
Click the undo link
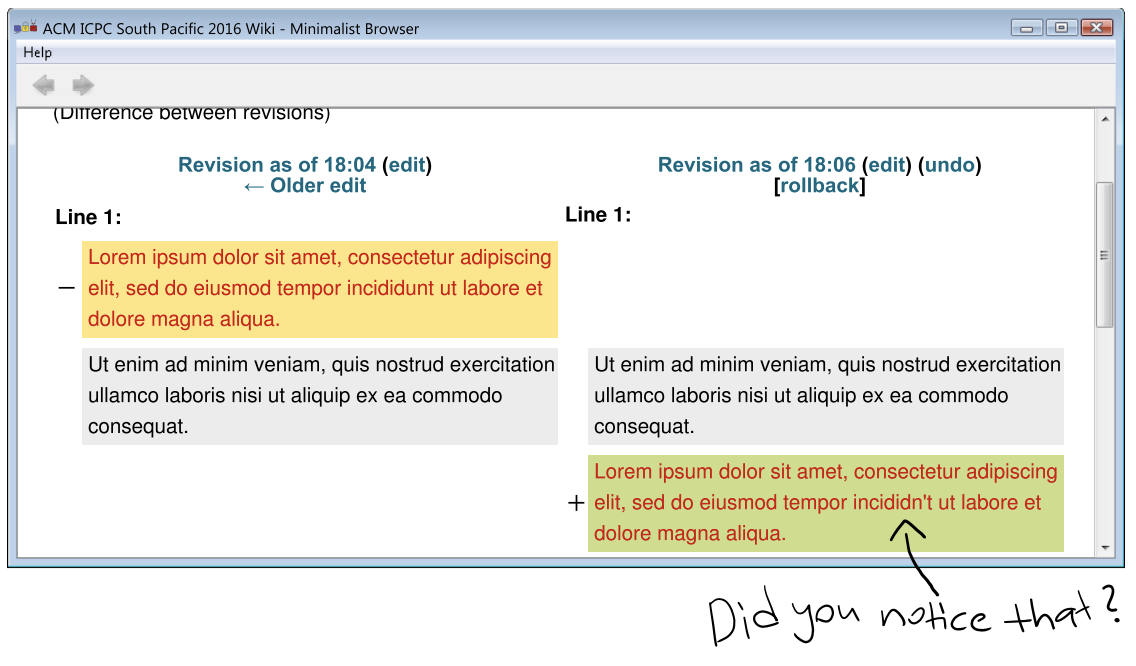(x=950, y=165)
